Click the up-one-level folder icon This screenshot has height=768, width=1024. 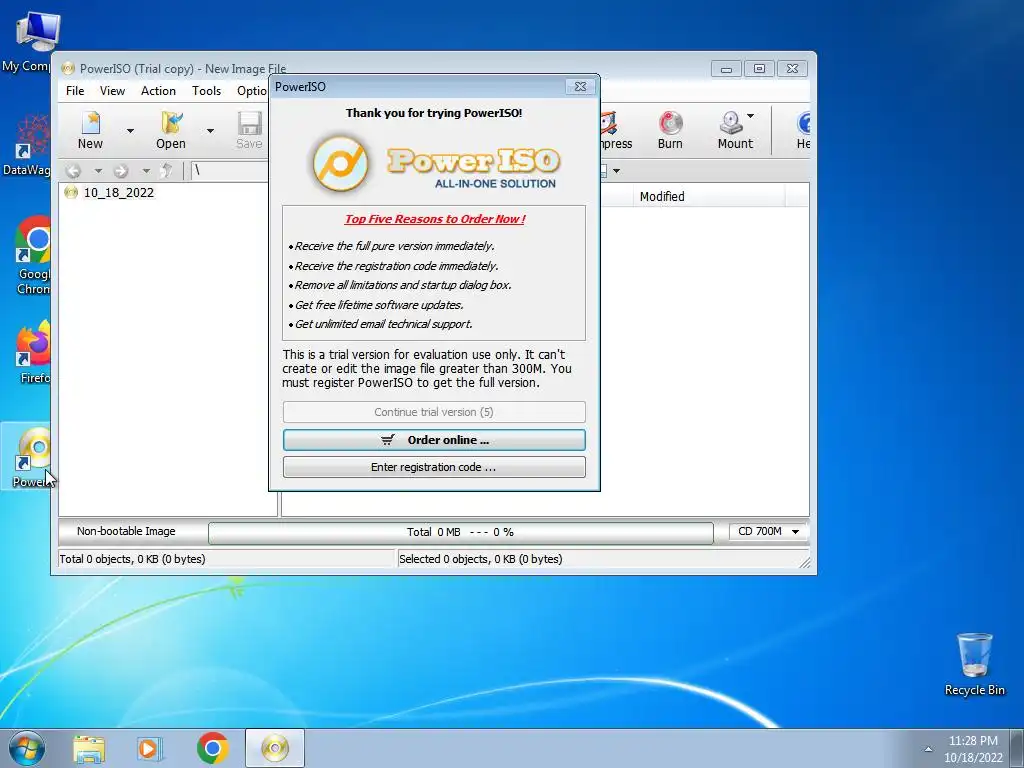point(167,171)
